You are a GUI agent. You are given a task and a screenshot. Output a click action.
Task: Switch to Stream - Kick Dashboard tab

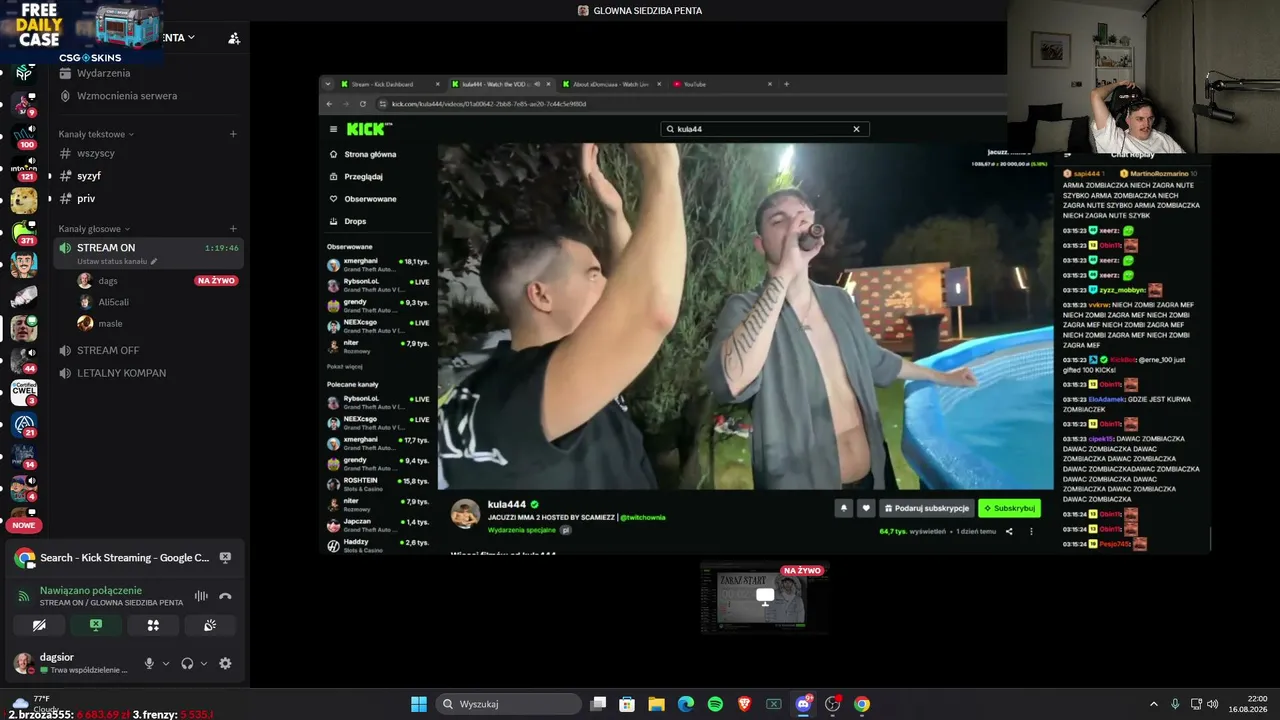coord(388,84)
